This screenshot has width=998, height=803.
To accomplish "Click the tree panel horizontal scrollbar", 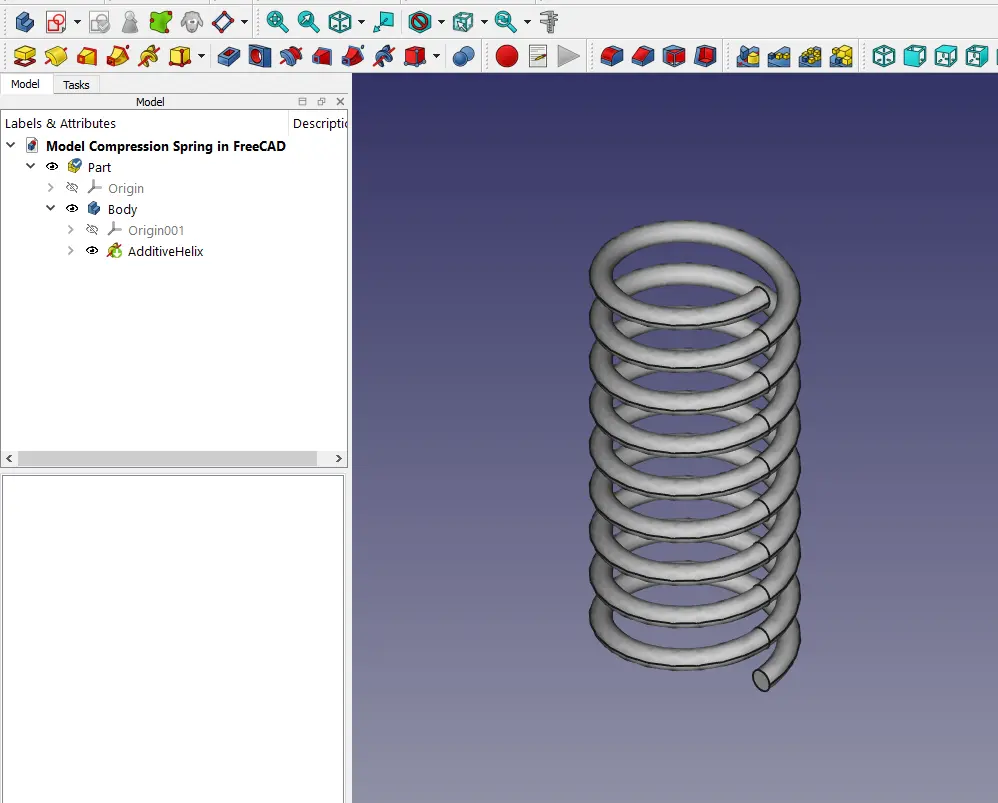I will (167, 458).
